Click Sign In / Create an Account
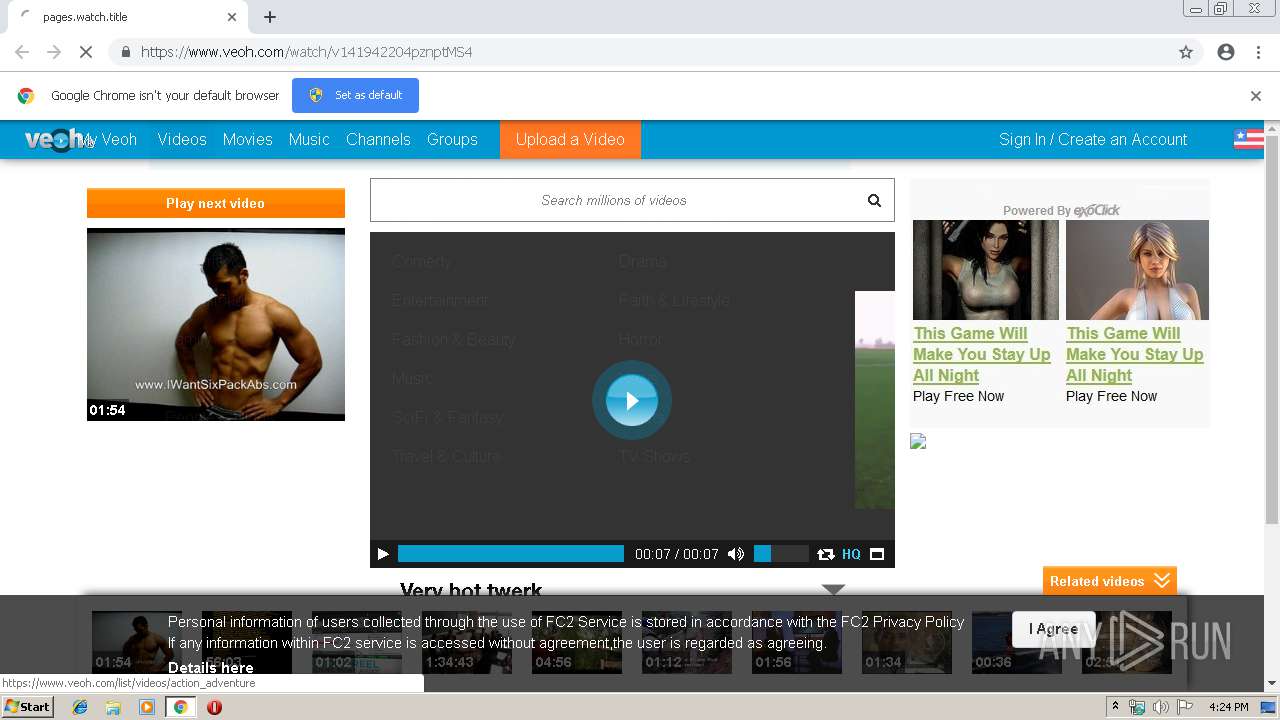This screenshot has height=720, width=1280. (1093, 139)
